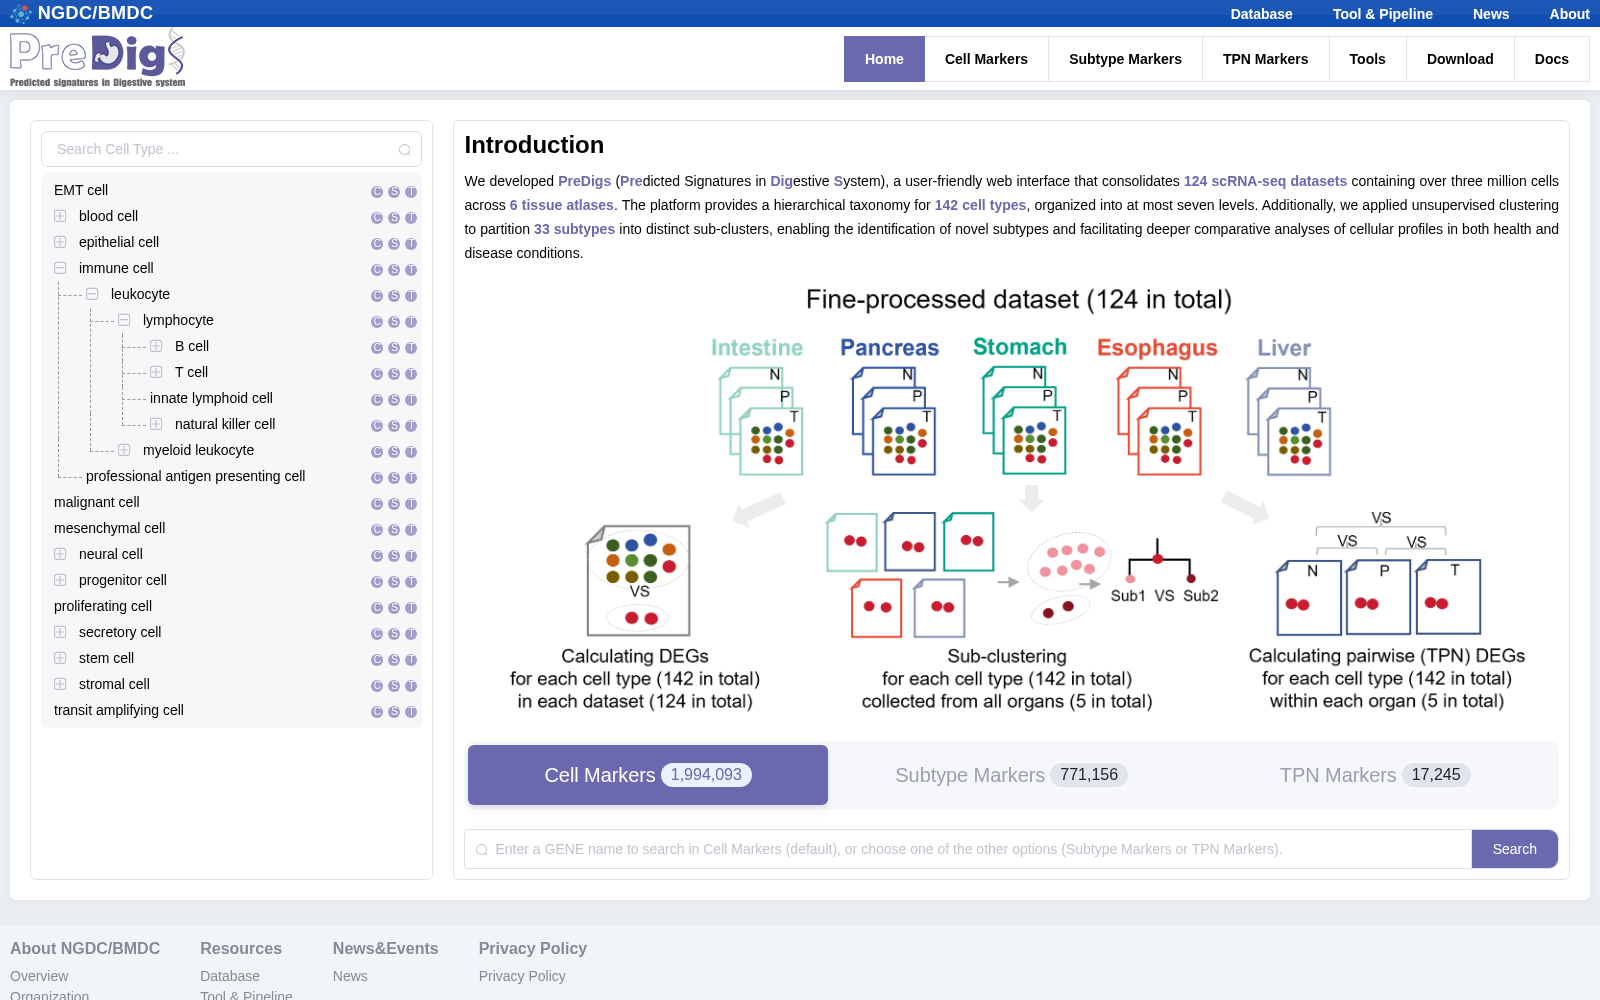Click the T icon for epithelial cell
1600x1000 pixels.
coord(411,244)
